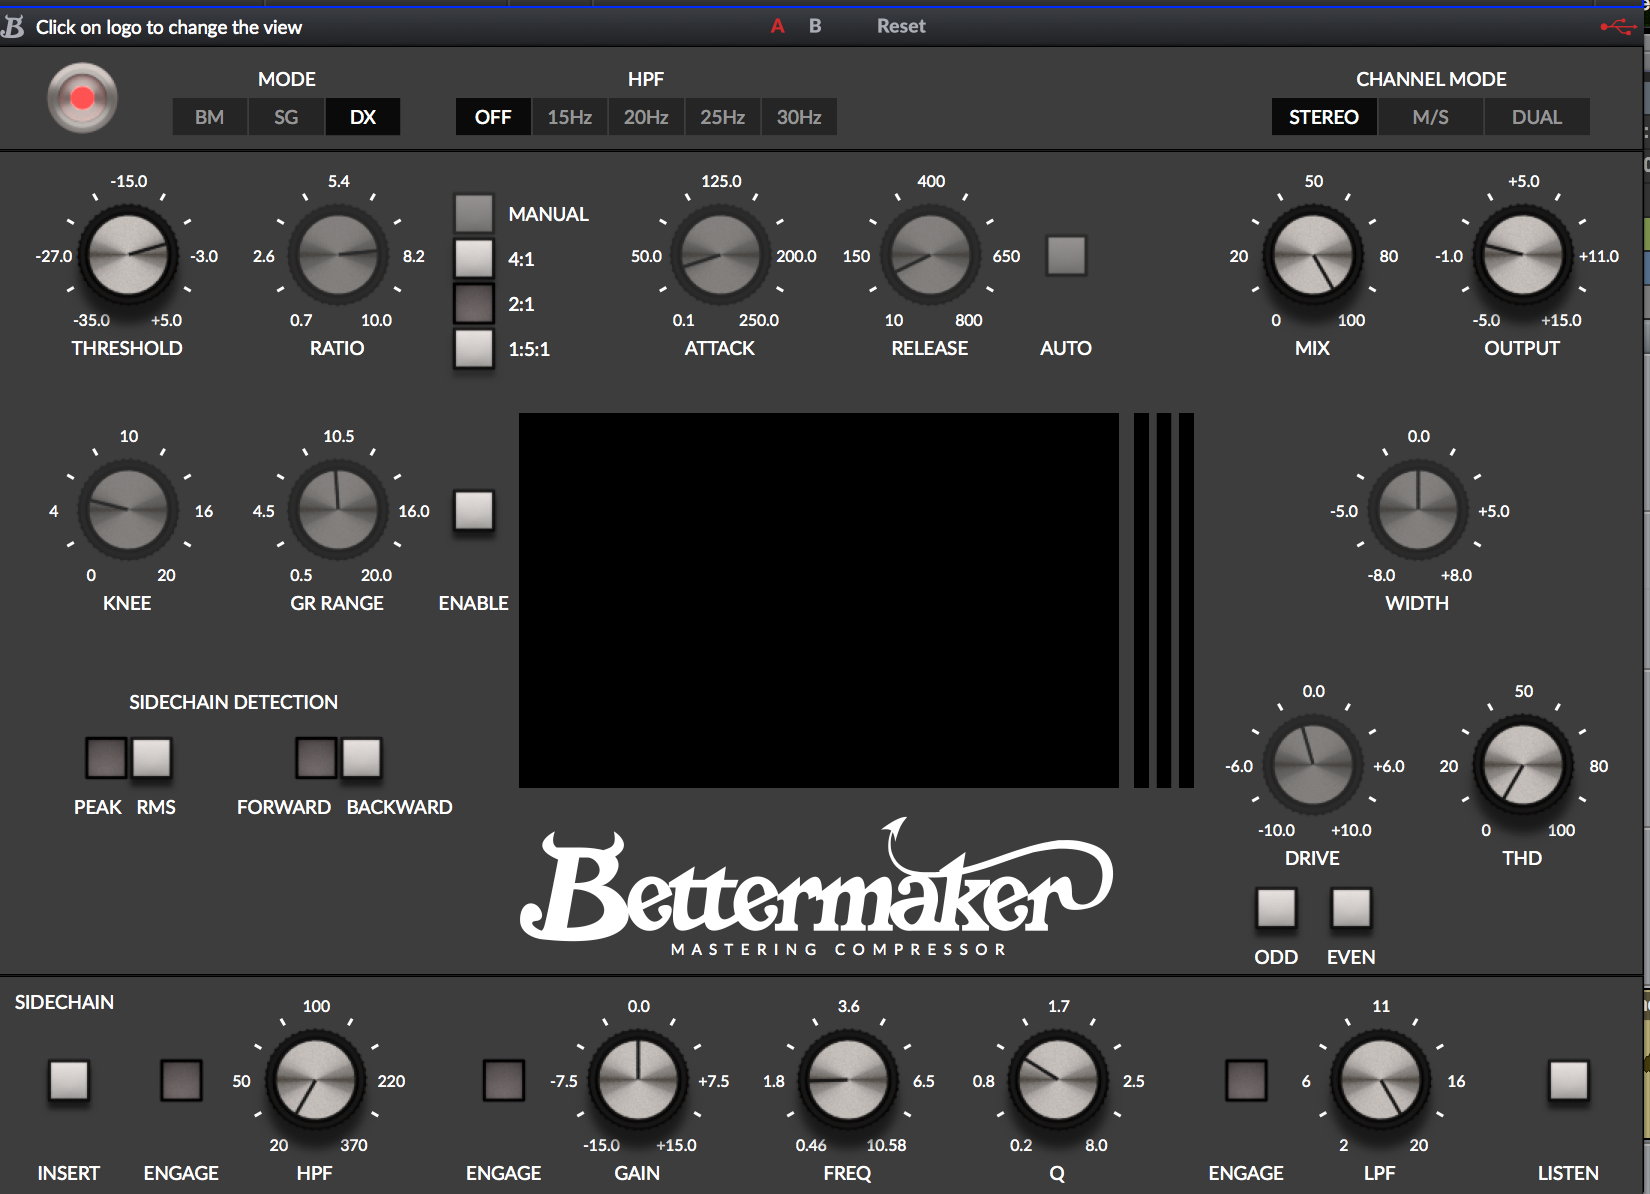Toggle the MANUAL ratio button
This screenshot has width=1650, height=1194.
(474, 213)
